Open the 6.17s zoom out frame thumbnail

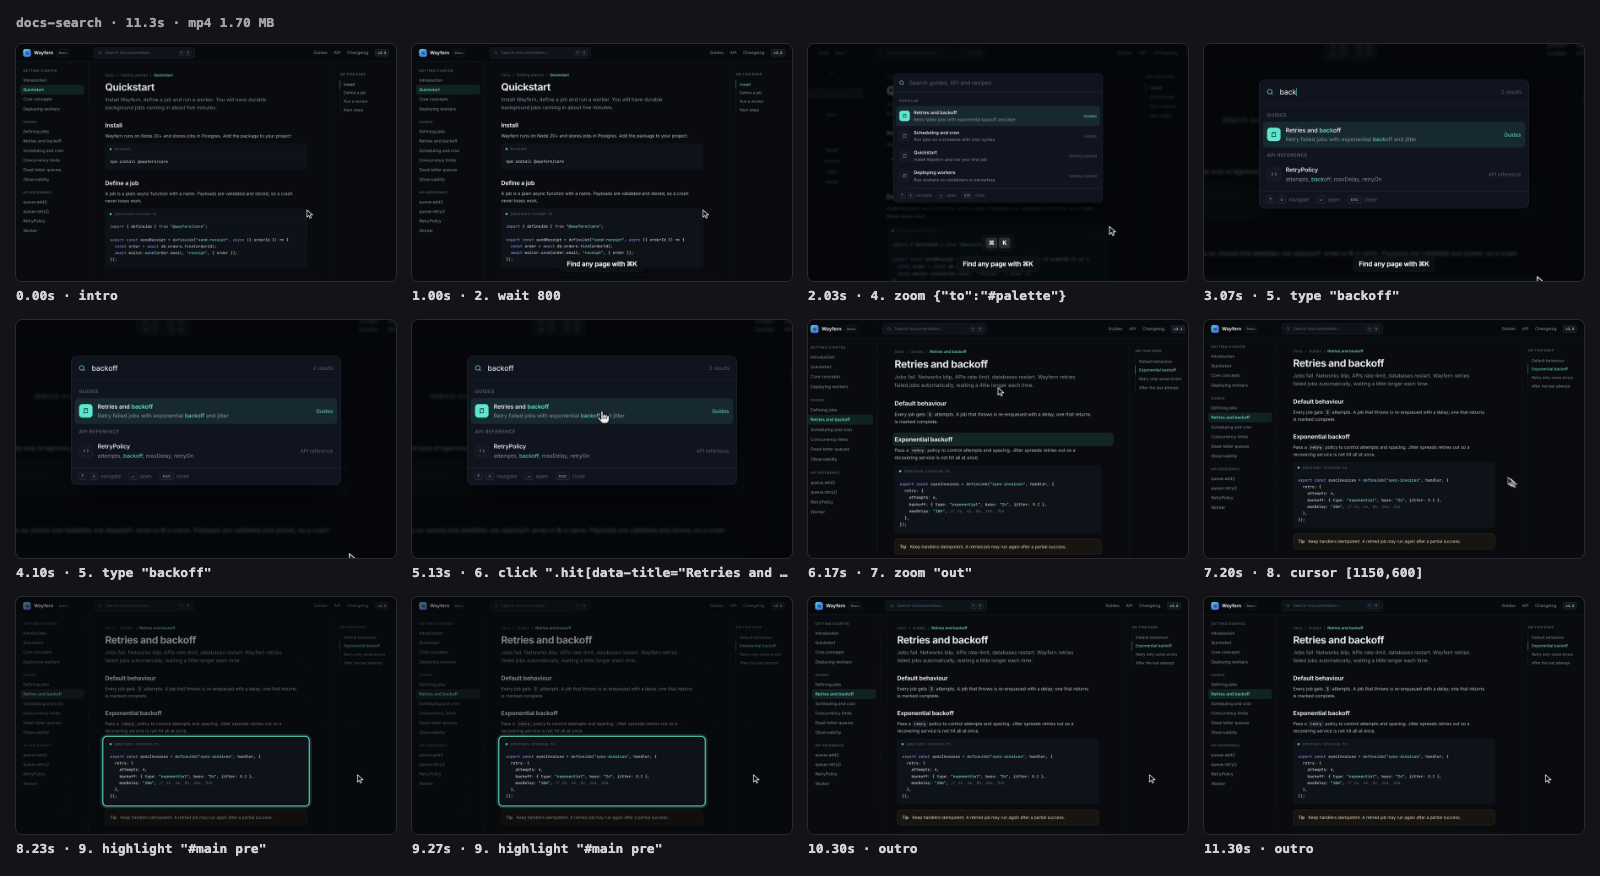click(998, 439)
